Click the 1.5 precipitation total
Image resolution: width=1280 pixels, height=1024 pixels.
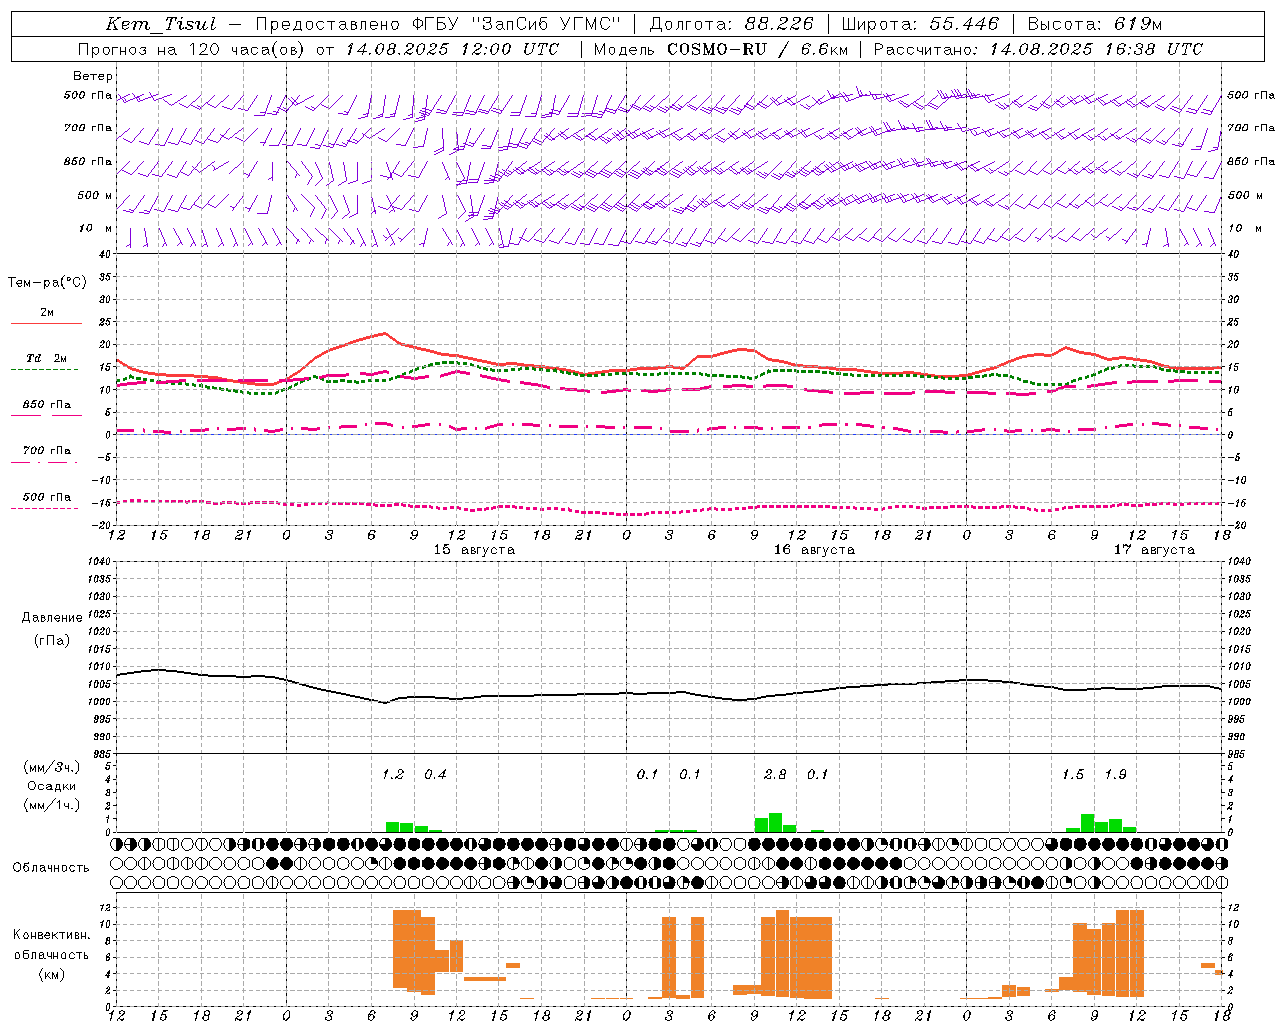[1073, 774]
